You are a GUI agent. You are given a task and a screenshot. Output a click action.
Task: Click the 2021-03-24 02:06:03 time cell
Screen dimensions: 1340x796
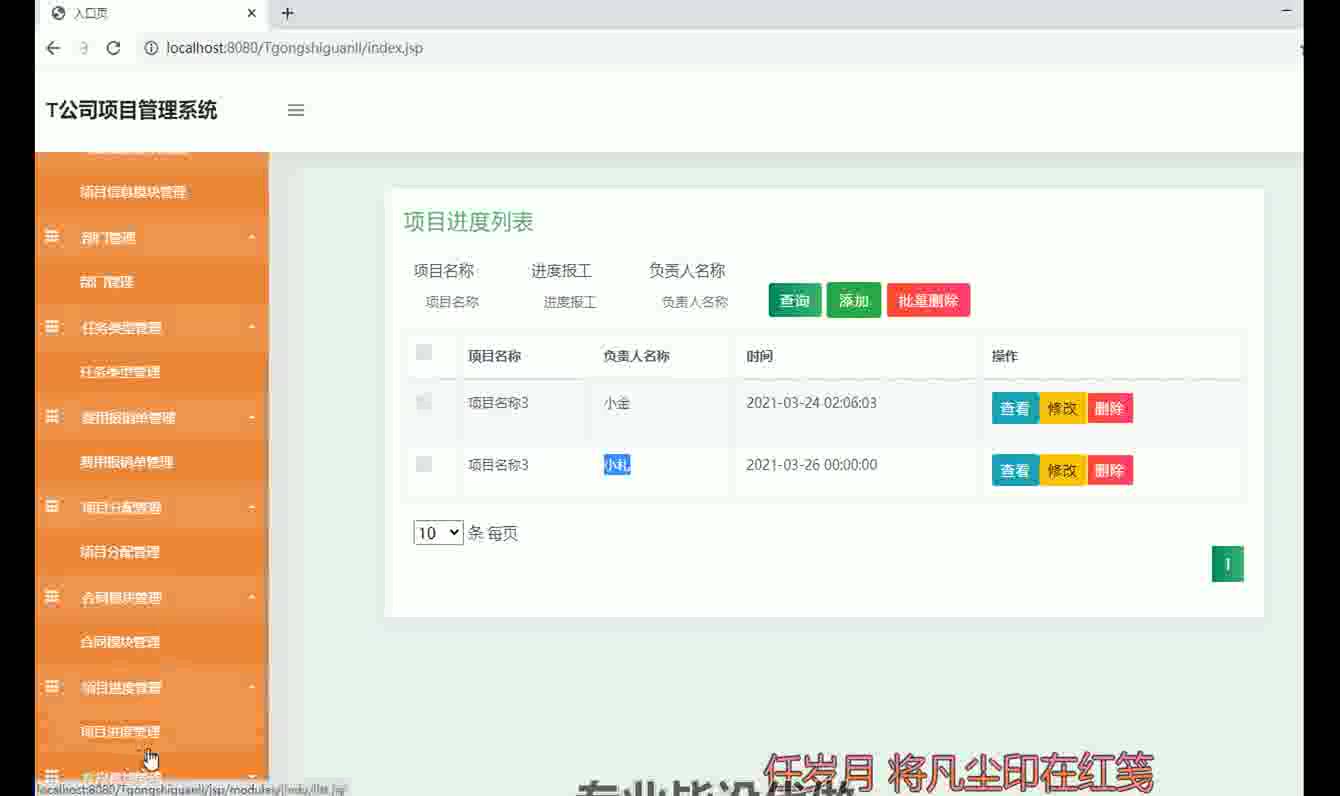pos(812,403)
